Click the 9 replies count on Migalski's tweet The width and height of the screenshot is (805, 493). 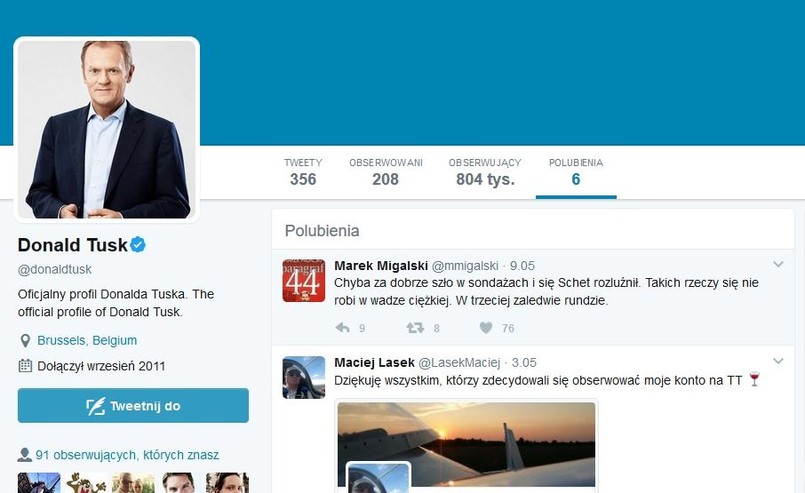[x=362, y=328]
